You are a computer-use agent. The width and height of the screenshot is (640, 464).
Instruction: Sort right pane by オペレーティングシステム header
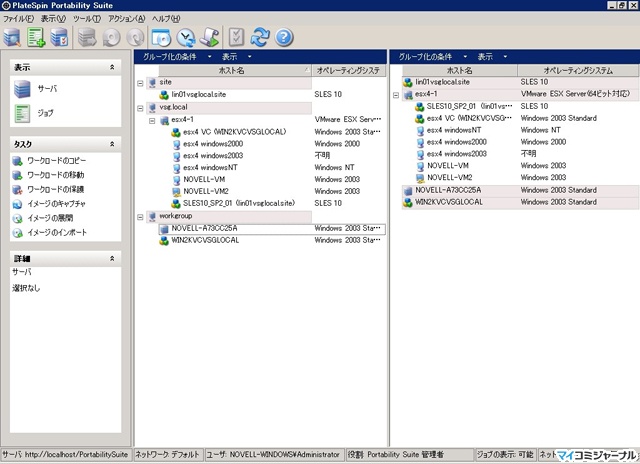(578, 70)
